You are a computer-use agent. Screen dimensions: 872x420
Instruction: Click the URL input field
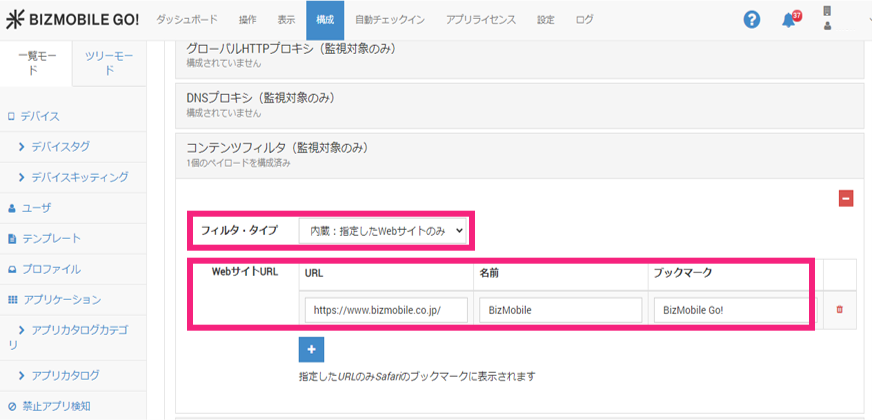point(387,310)
